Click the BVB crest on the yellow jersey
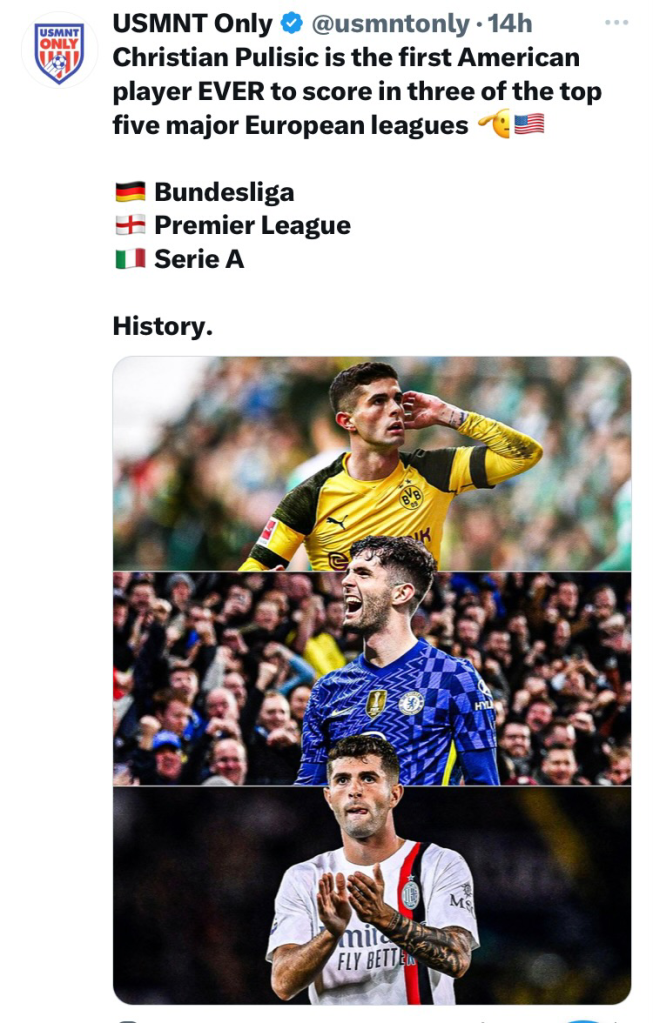Viewport: 653px width, 1023px height. [410, 495]
